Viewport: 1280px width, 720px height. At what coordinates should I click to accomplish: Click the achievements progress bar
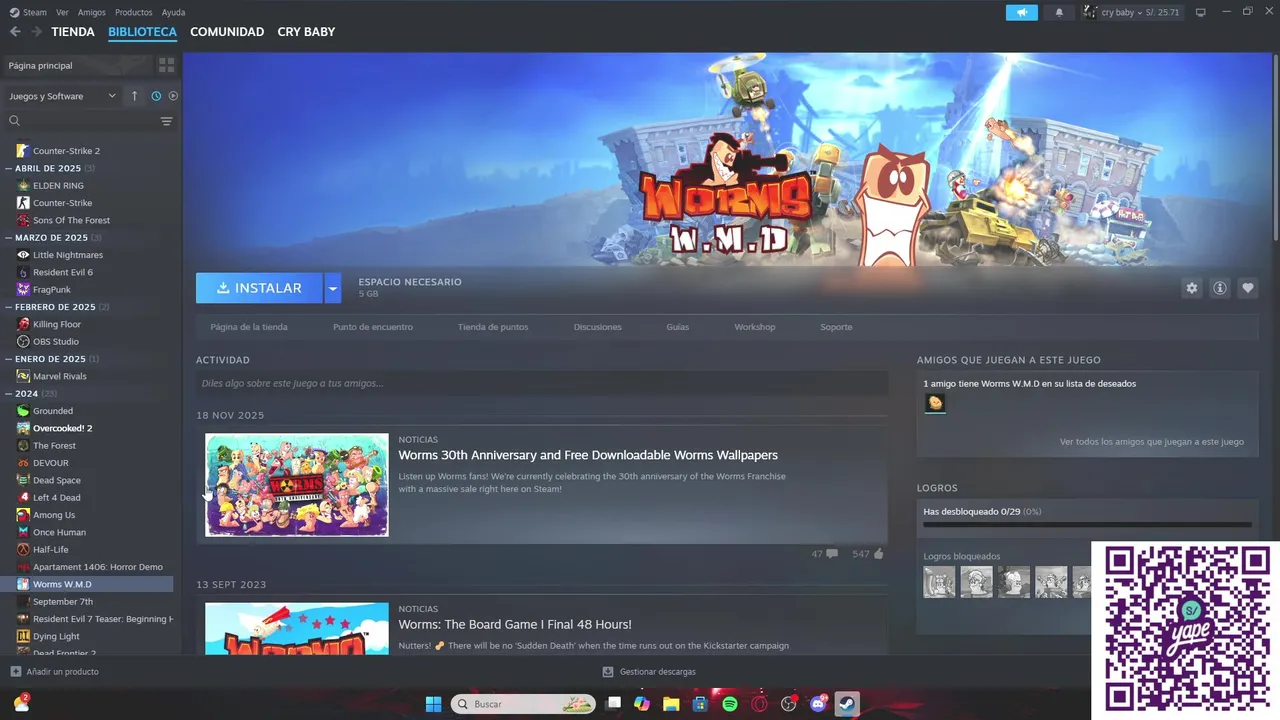1087,524
